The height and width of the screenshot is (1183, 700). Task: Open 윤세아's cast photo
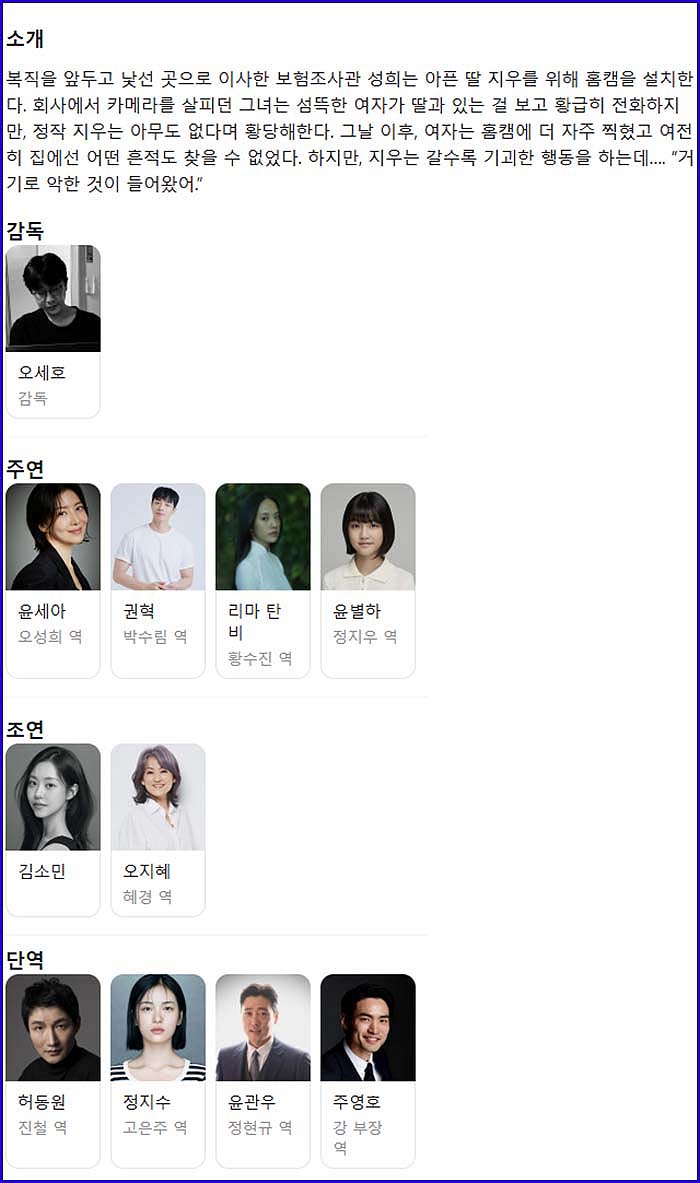[53, 536]
